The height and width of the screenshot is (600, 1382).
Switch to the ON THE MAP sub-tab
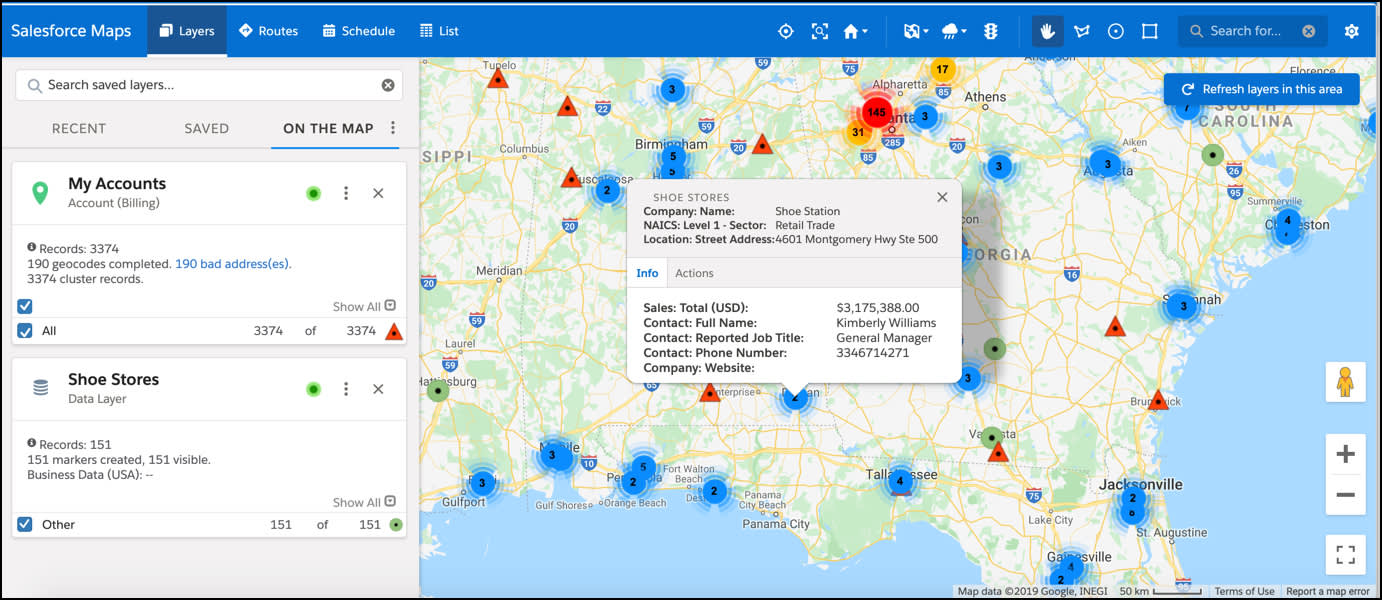328,128
